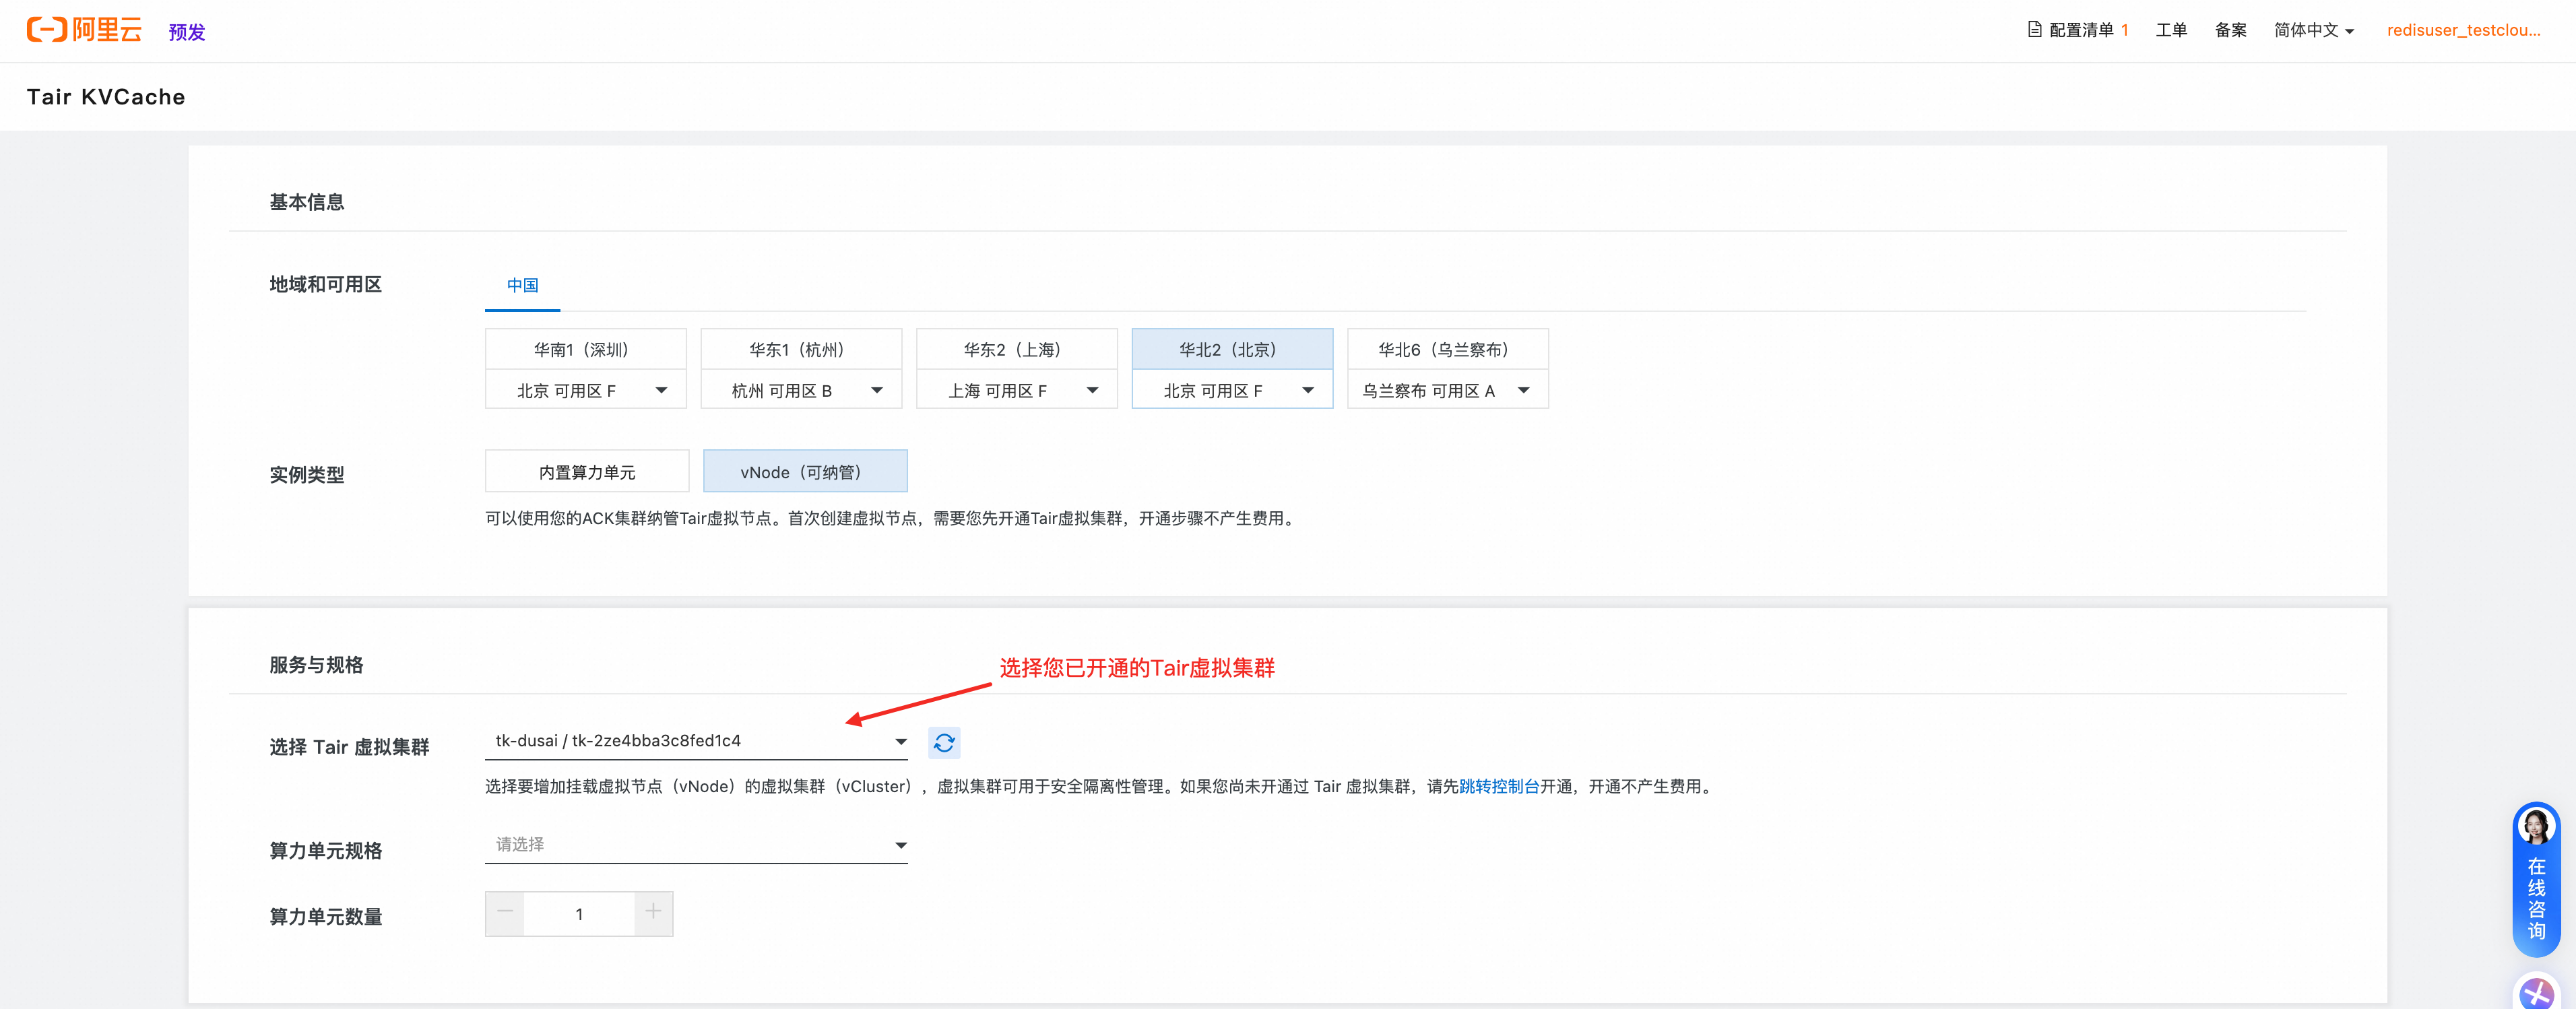Click the Alibaba Cloud logo
Image resolution: width=2576 pixels, height=1009 pixels.
click(84, 30)
